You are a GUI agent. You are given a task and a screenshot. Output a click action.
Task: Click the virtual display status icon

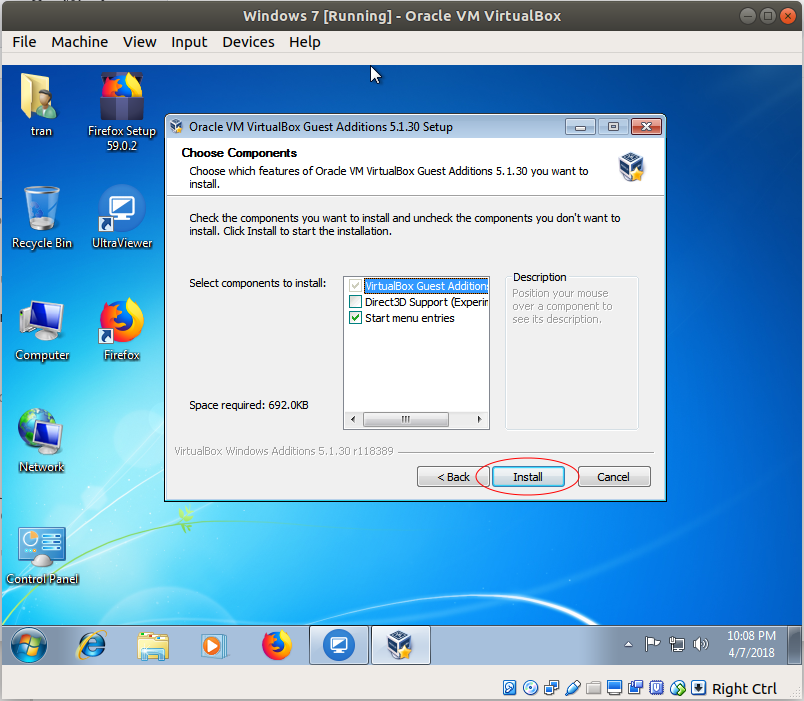tap(614, 687)
